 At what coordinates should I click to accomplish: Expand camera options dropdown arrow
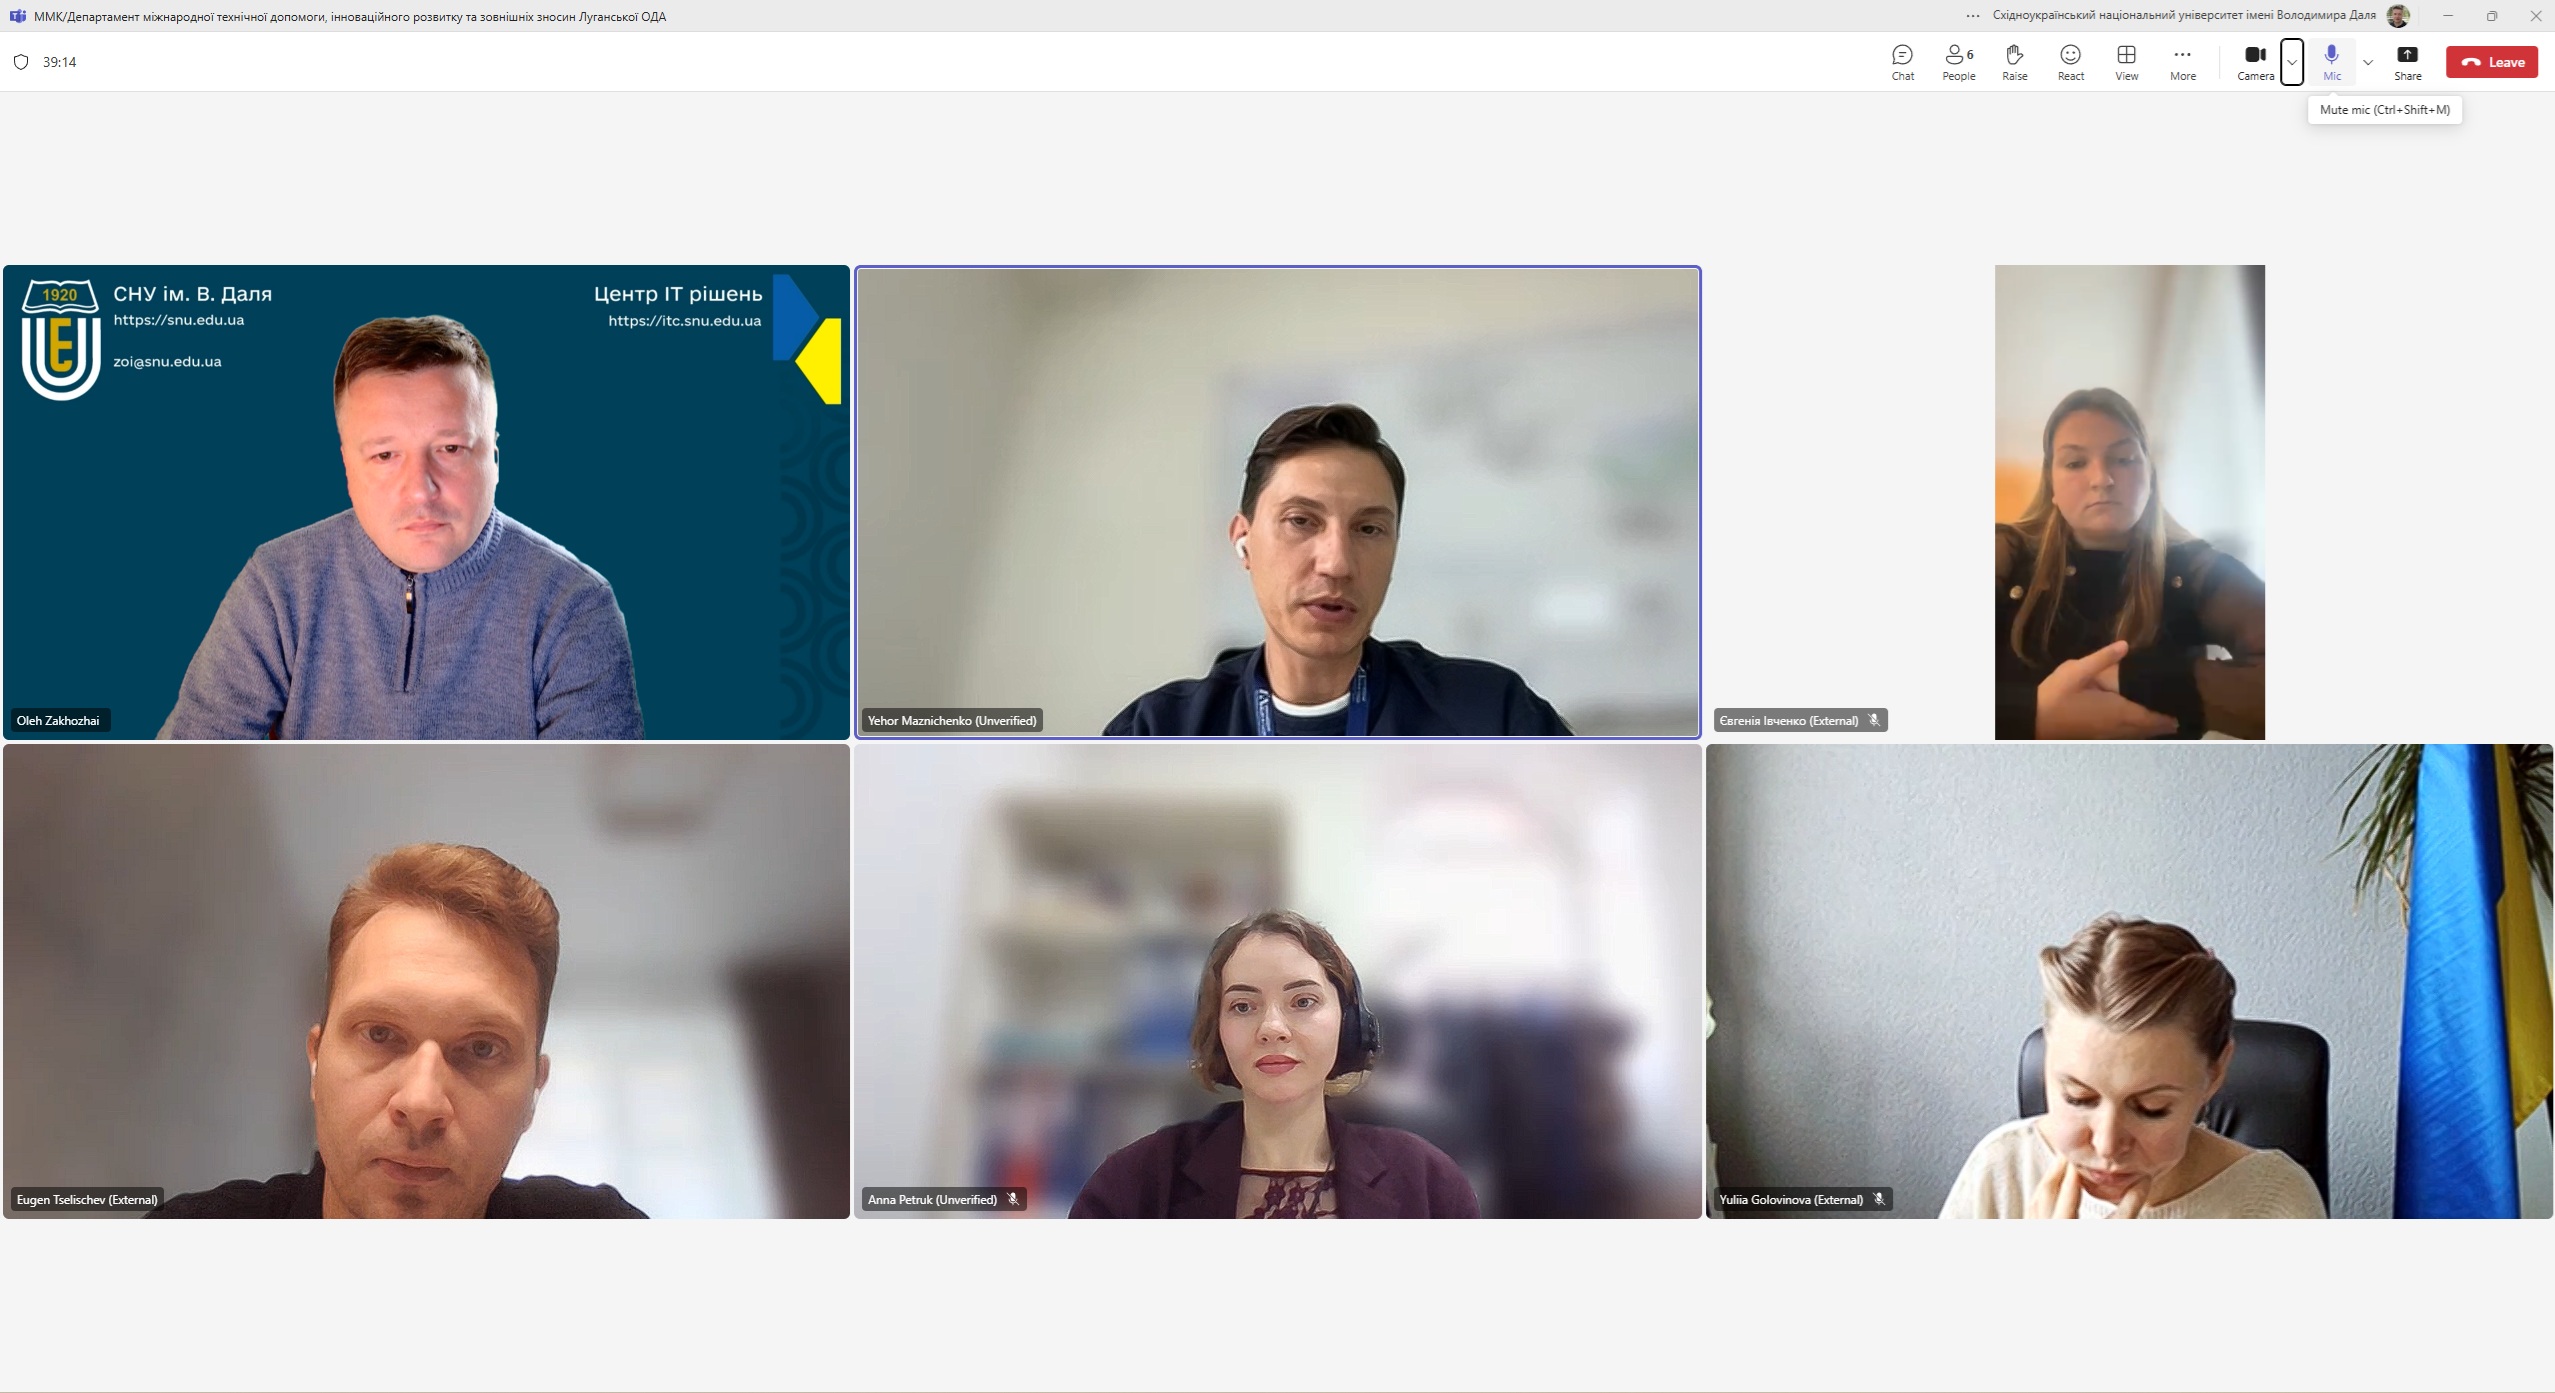pyautogui.click(x=2292, y=62)
